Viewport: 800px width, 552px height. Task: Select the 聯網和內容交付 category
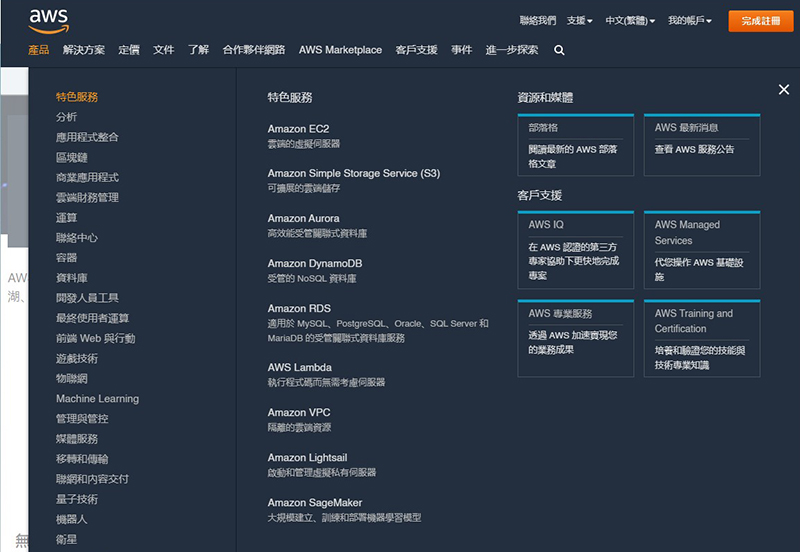pyautogui.click(x=92, y=479)
